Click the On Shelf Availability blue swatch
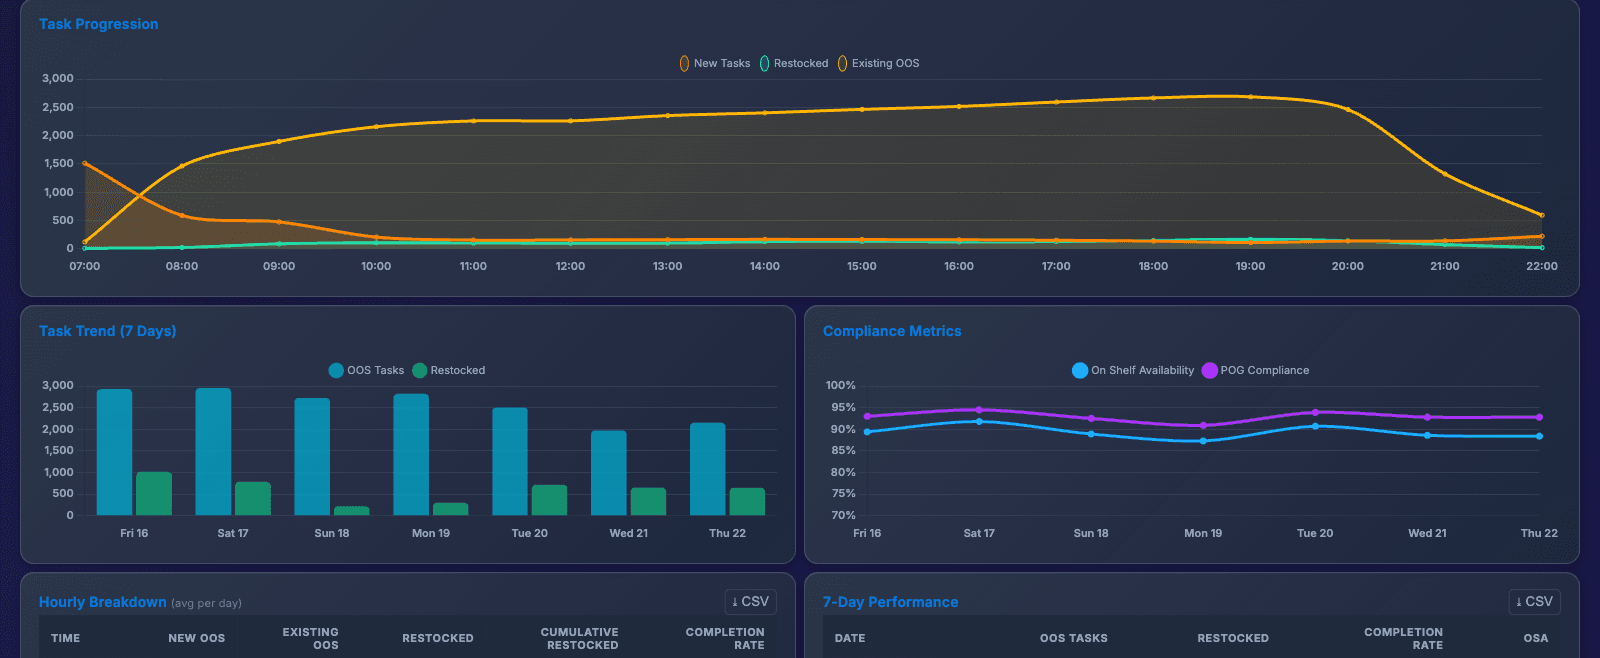The image size is (1600, 658). tap(1080, 370)
